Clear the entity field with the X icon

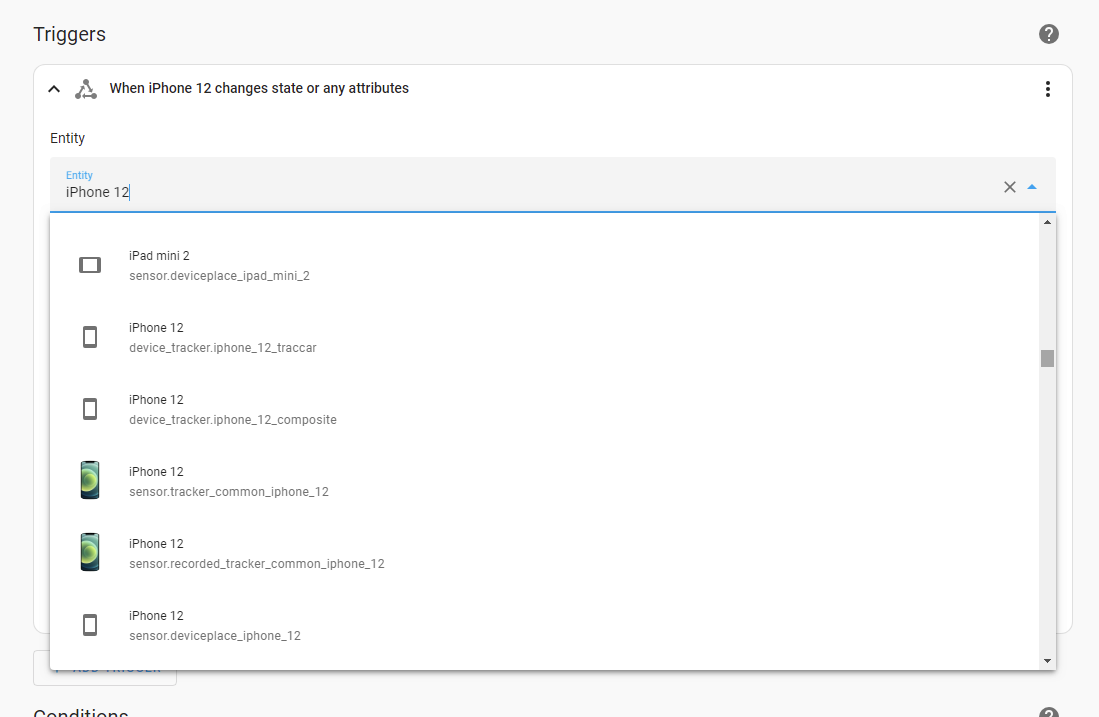pos(1009,186)
